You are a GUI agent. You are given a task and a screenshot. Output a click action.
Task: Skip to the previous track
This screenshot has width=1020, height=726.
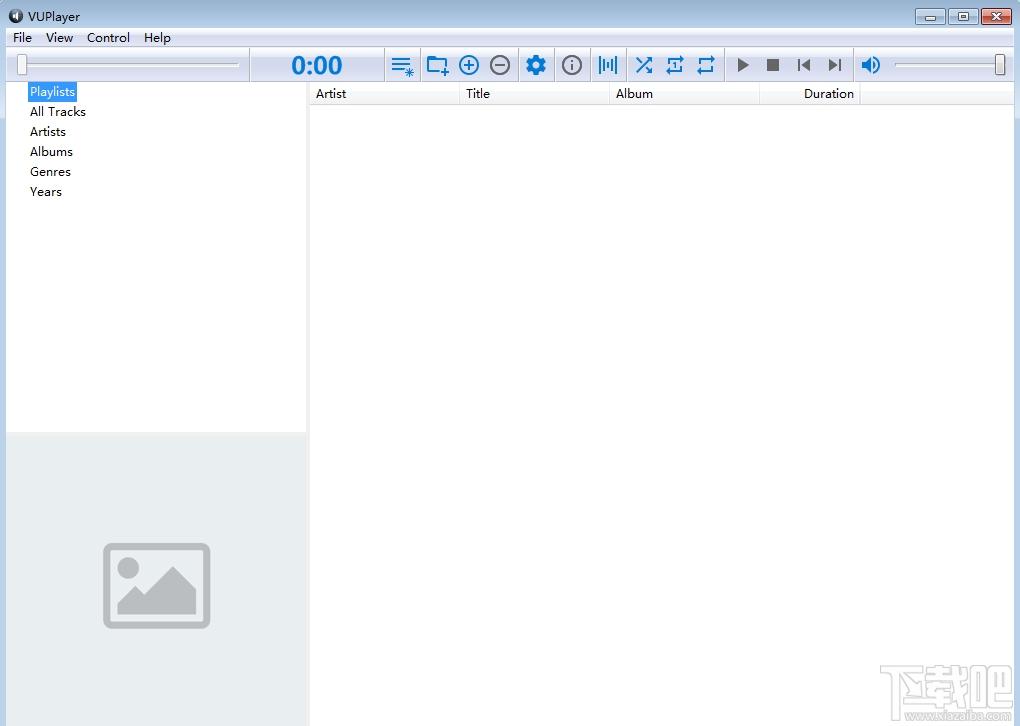804,65
